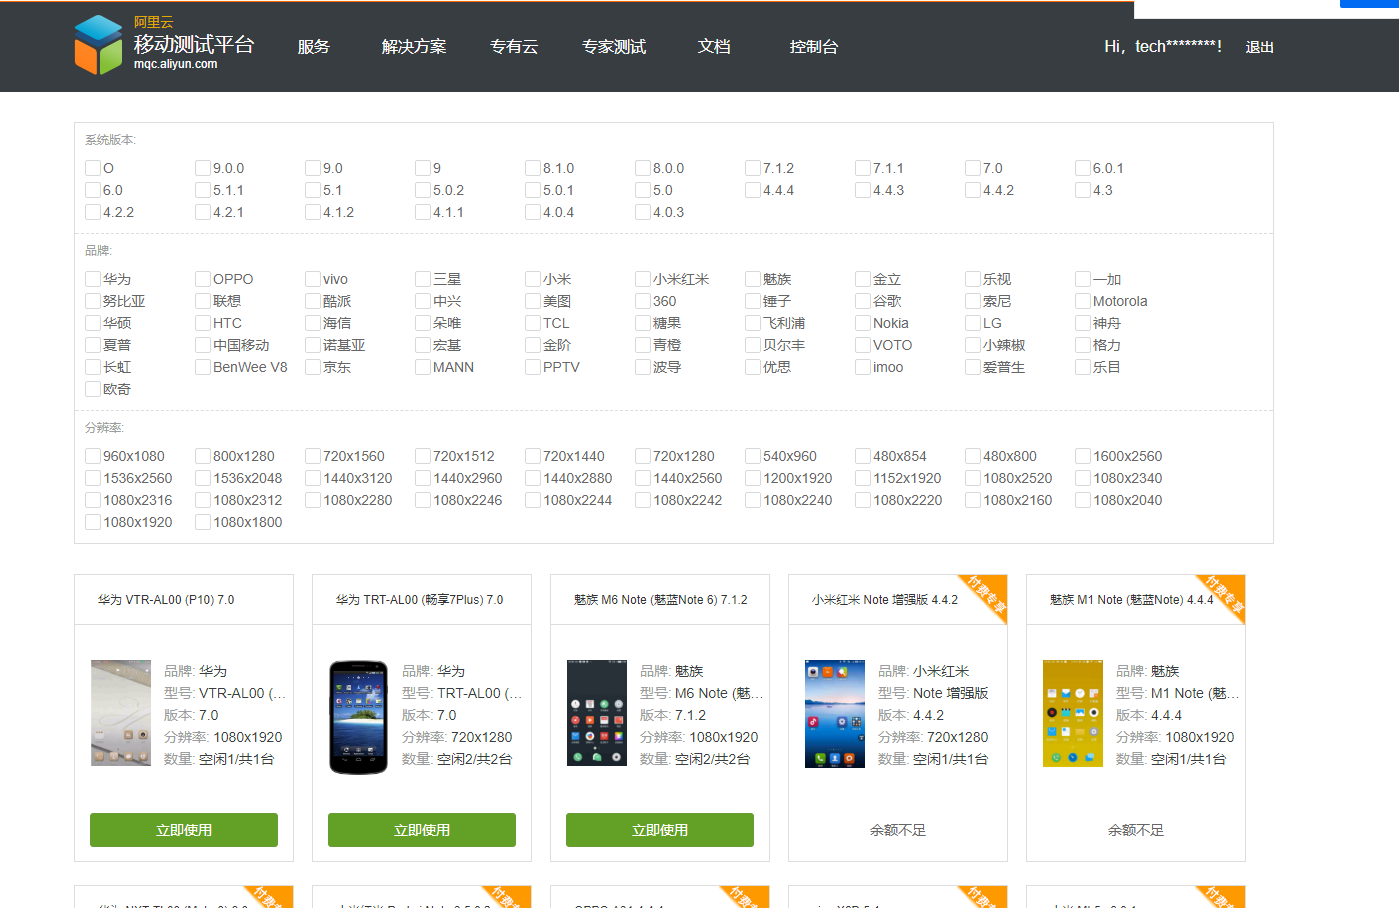Tick the 360 brand checkbox
1399x908 pixels.
[x=643, y=301]
